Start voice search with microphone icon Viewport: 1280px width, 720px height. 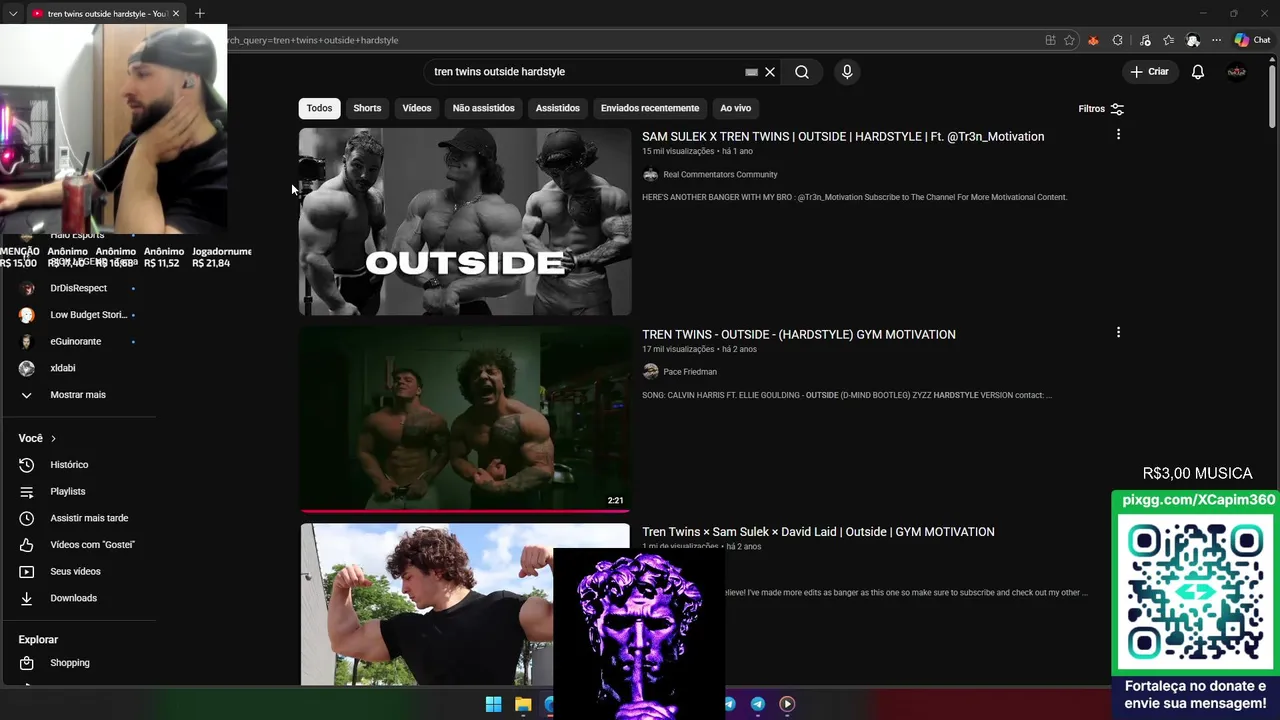click(847, 72)
